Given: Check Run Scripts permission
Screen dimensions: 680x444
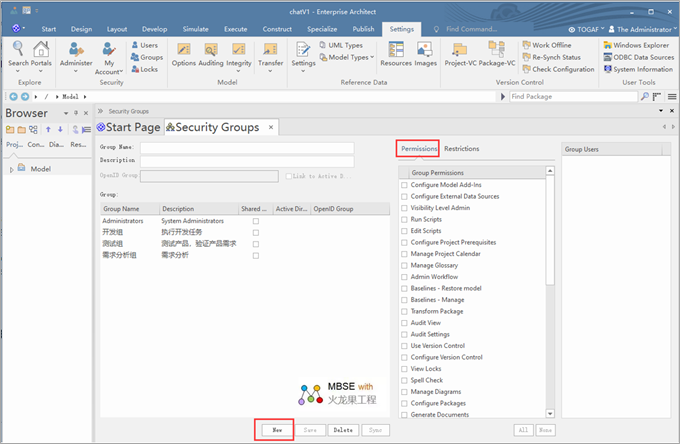Looking at the screenshot, I should point(404,220).
